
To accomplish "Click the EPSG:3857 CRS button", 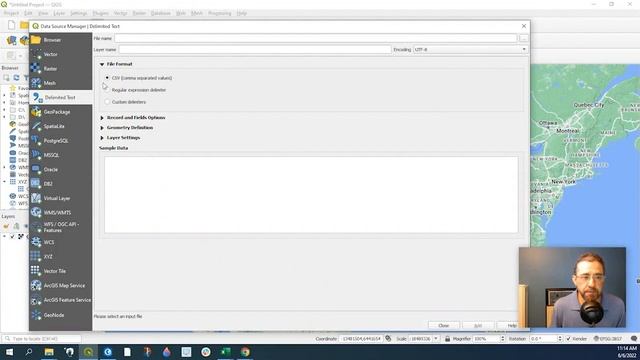I will pos(607,339).
